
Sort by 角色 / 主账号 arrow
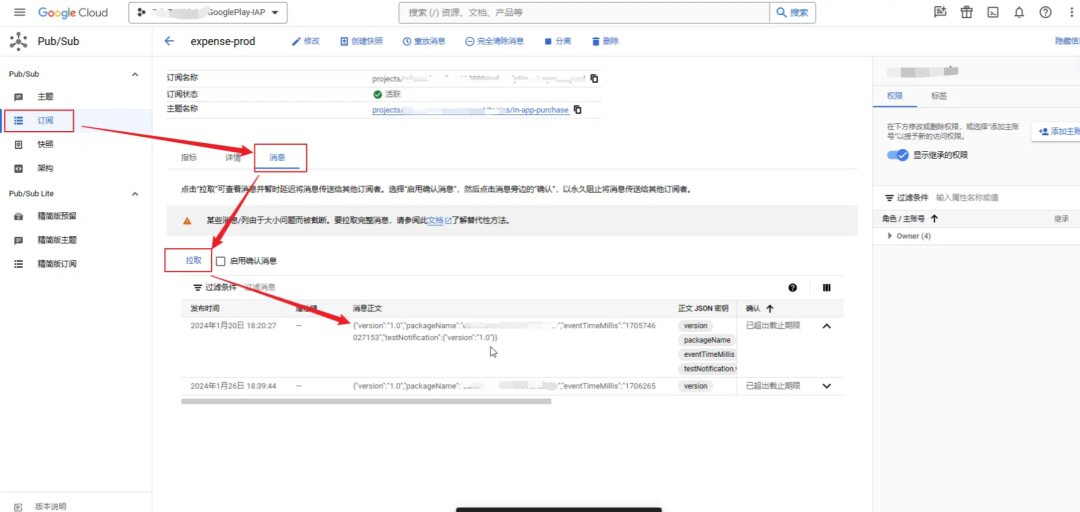point(934,218)
